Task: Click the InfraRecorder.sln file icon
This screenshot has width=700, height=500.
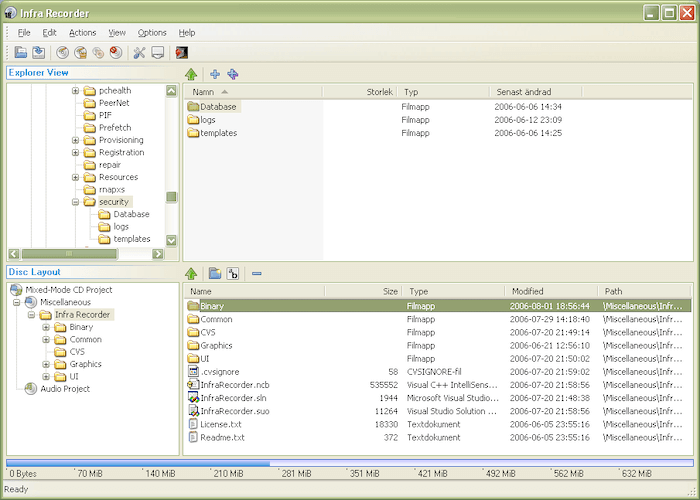Action: tap(193, 398)
